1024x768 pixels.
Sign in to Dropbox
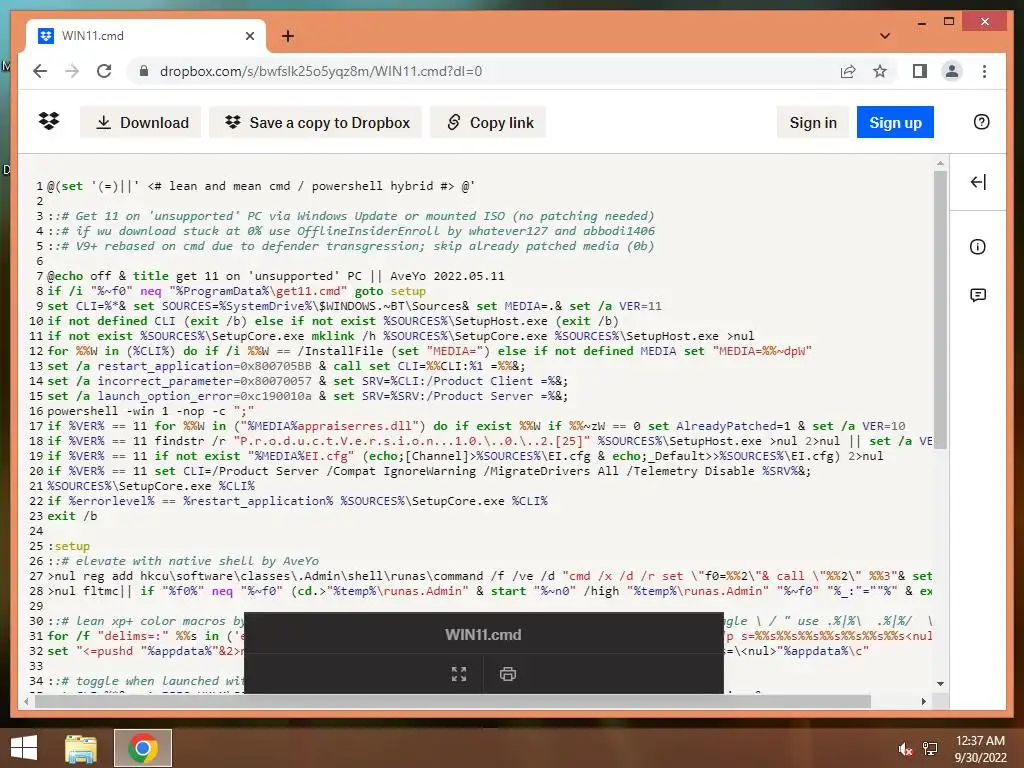pyautogui.click(x=812, y=122)
